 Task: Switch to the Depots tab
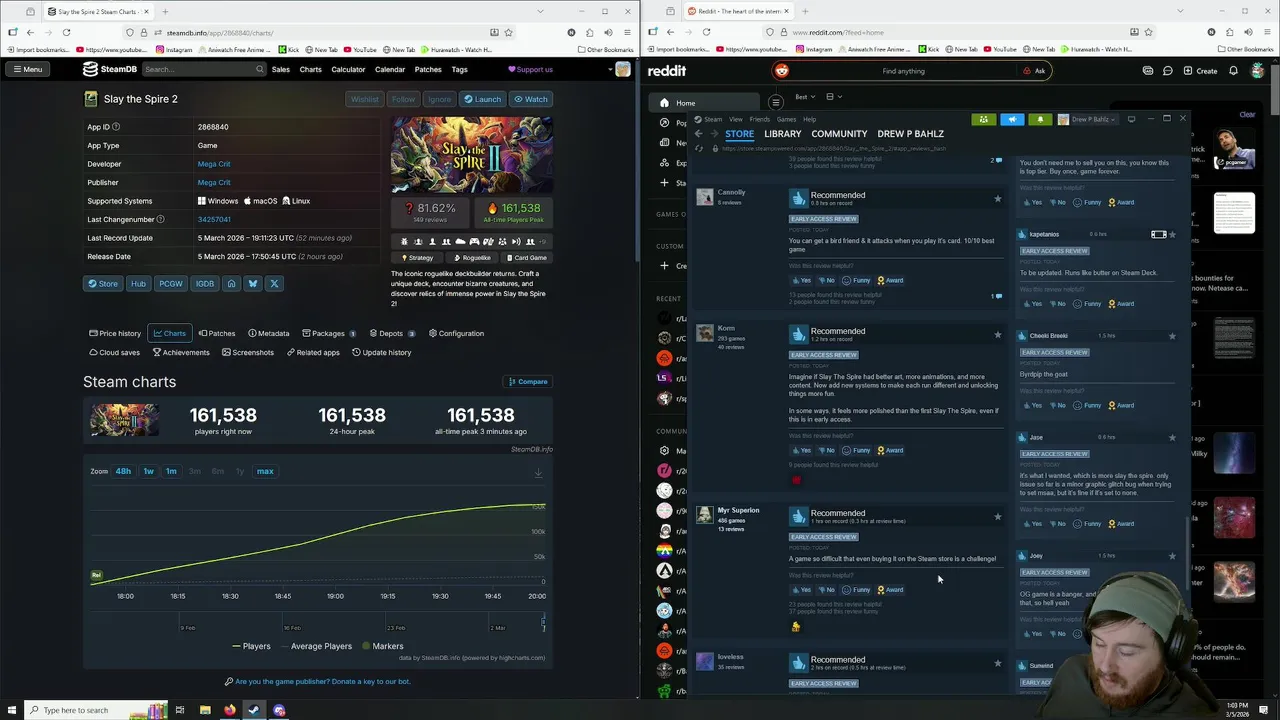(391, 333)
